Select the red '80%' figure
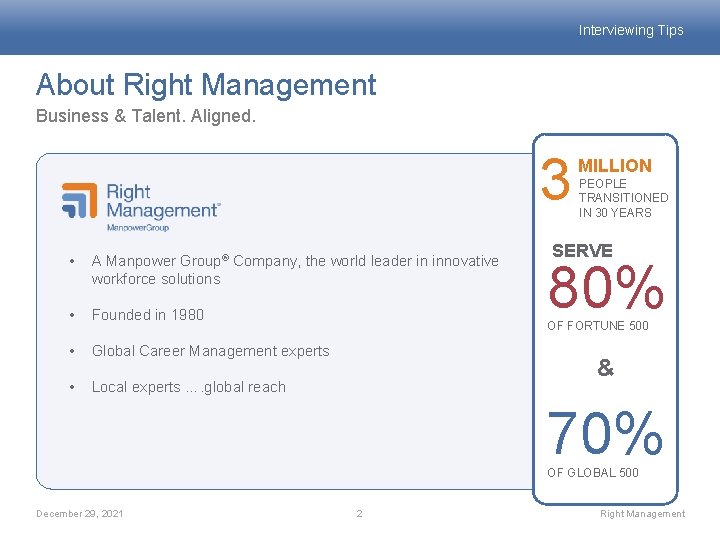This screenshot has height=540, width=720. (606, 287)
